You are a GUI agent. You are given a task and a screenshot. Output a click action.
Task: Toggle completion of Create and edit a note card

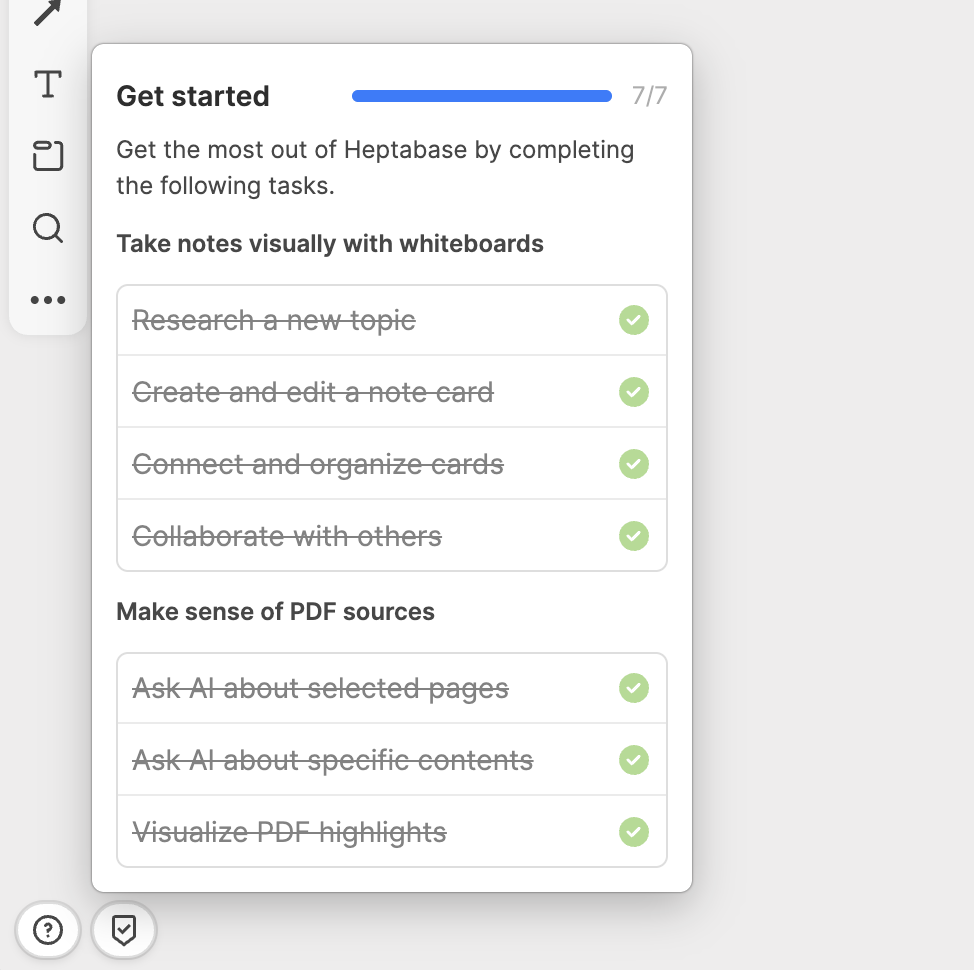pyautogui.click(x=633, y=392)
